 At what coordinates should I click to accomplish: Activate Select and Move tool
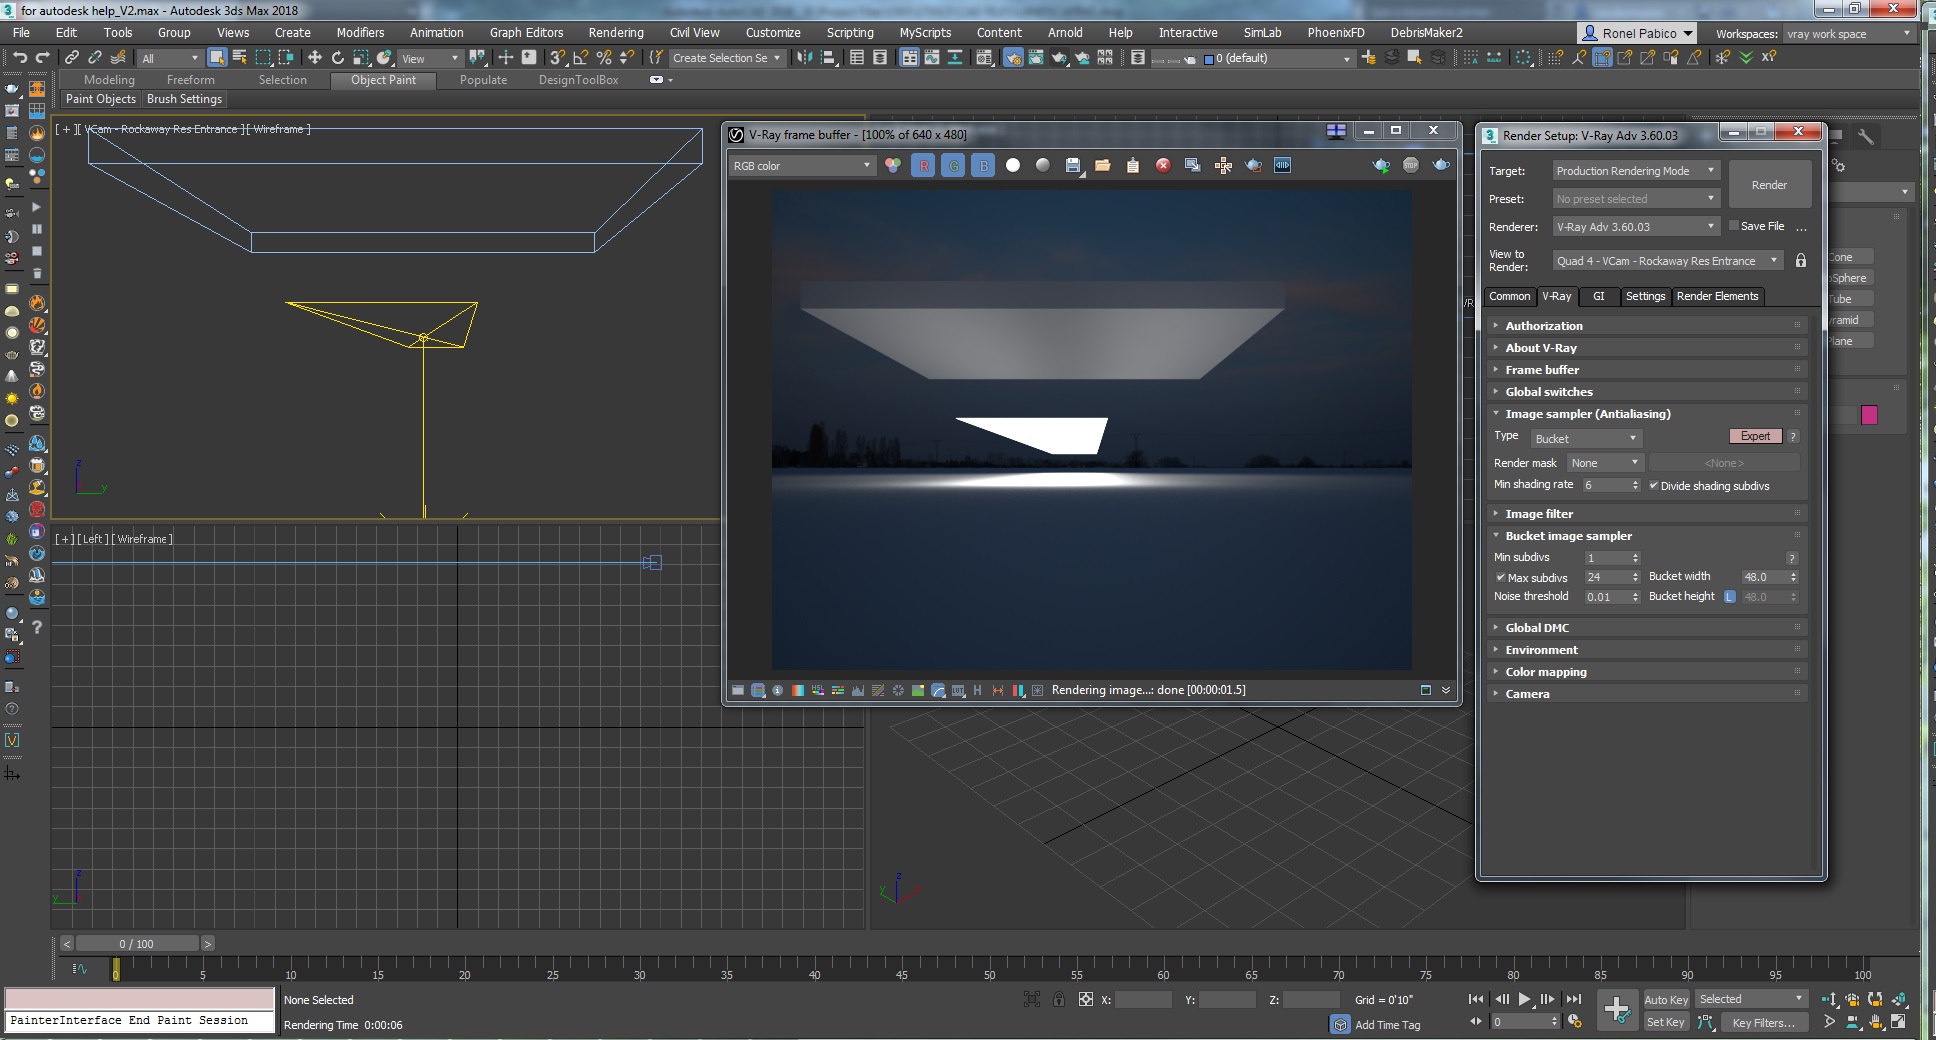coord(315,57)
